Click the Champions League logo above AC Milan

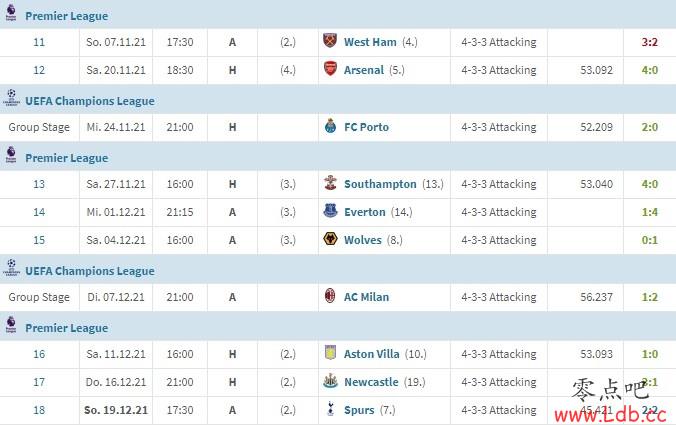point(12,267)
